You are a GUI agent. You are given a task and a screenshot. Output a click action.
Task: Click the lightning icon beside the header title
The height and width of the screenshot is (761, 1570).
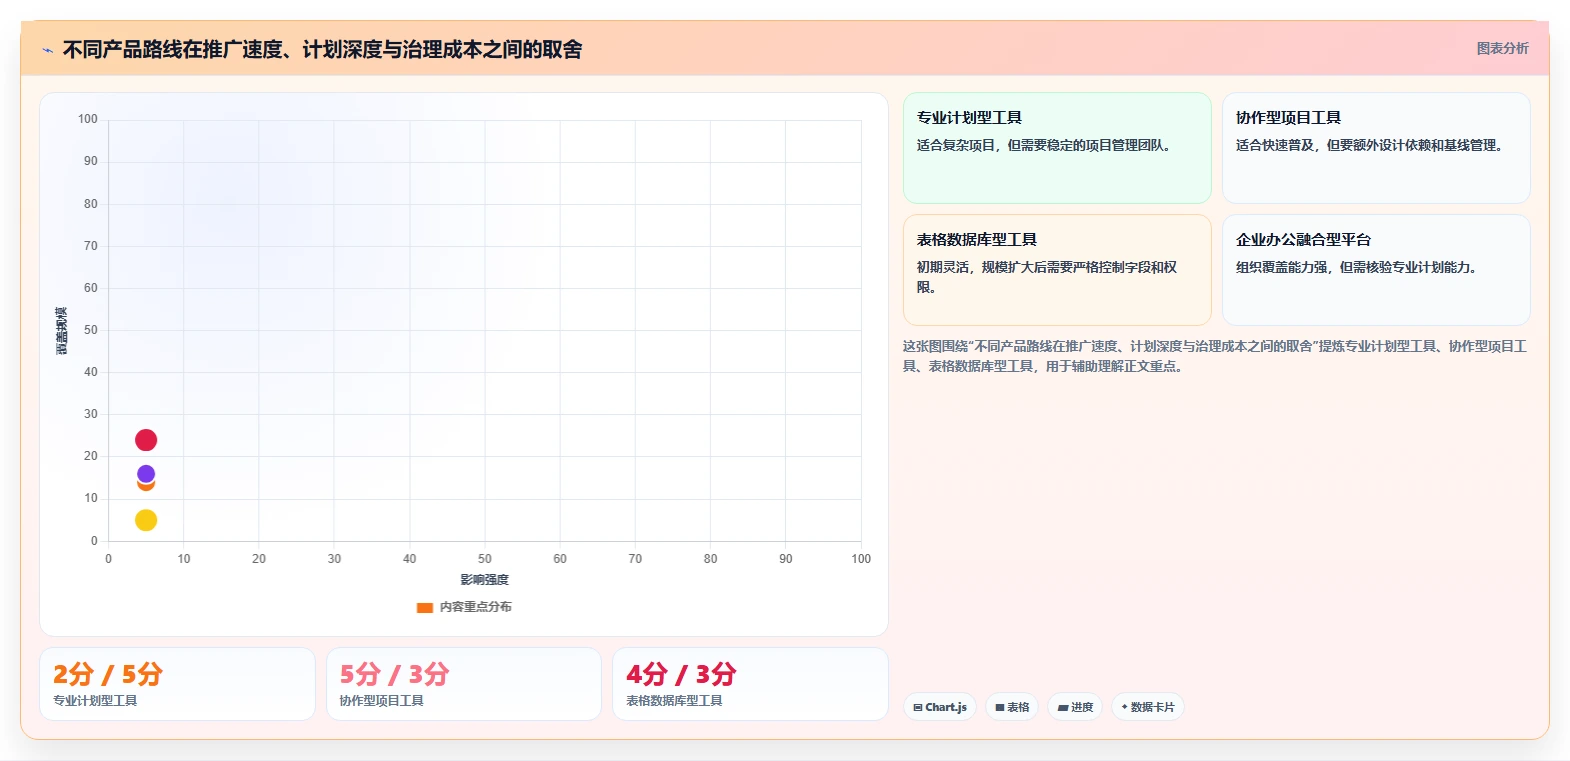coord(47,50)
